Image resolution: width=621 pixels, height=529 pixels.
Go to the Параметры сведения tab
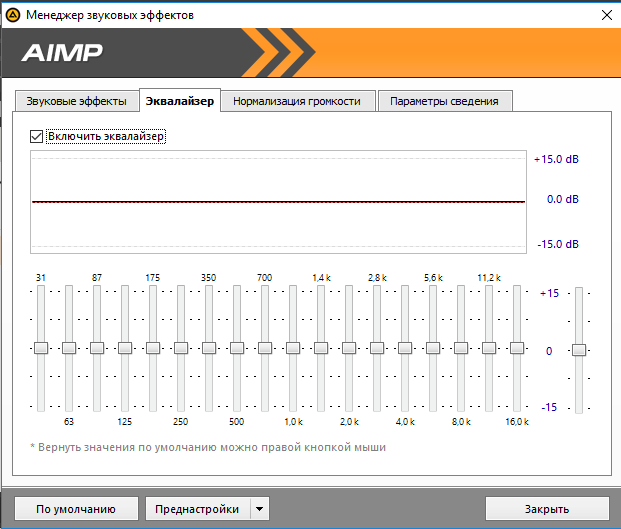point(444,101)
